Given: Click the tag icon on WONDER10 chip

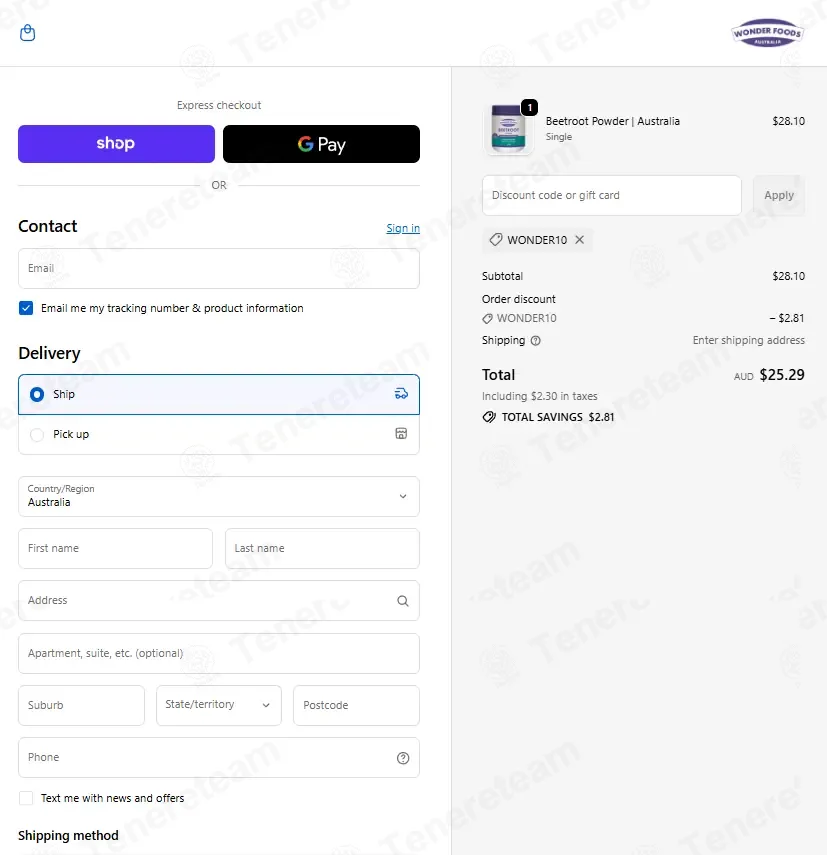Looking at the screenshot, I should click(496, 240).
